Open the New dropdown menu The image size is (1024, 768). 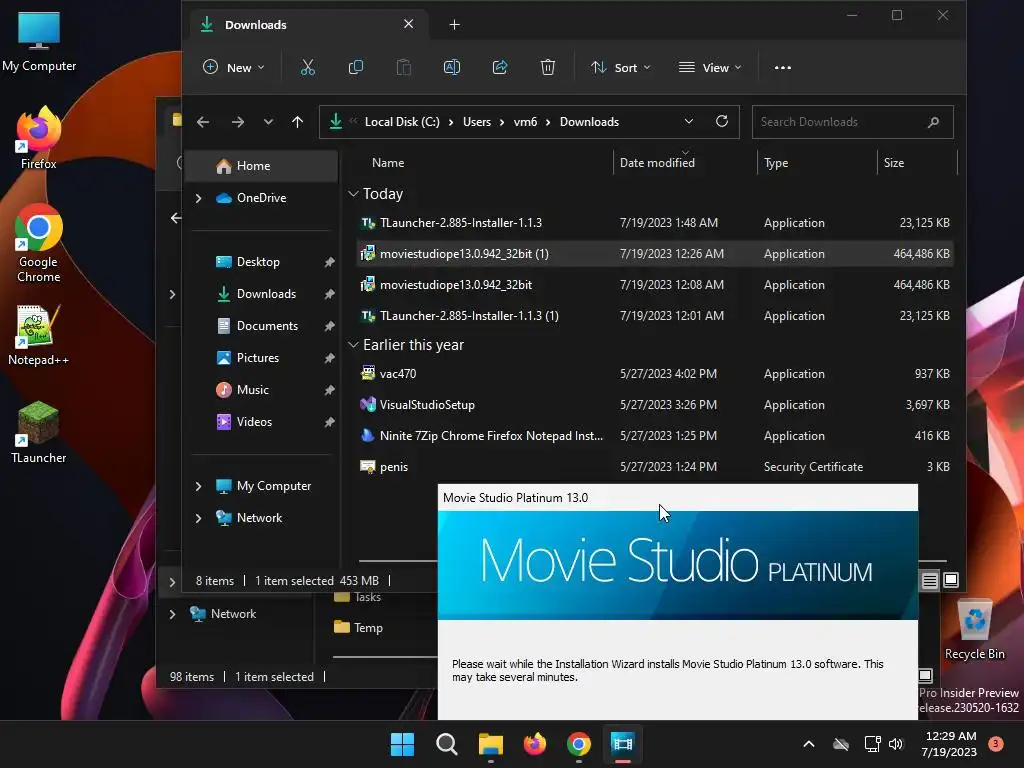click(x=234, y=67)
